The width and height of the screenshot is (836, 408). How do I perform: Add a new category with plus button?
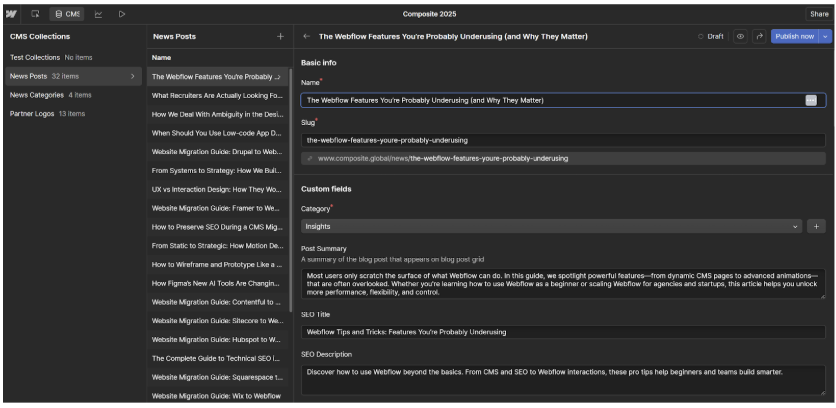point(816,227)
